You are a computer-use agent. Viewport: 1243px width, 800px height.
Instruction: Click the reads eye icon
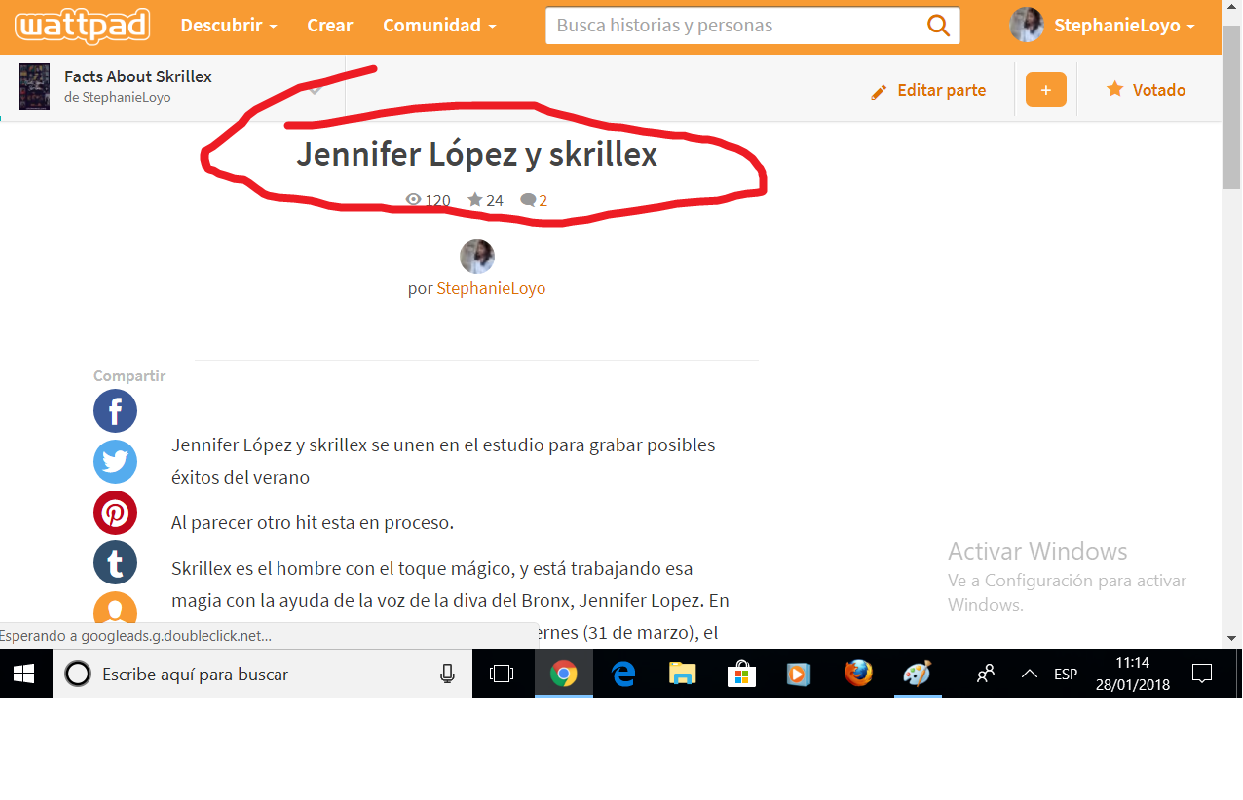pos(413,200)
